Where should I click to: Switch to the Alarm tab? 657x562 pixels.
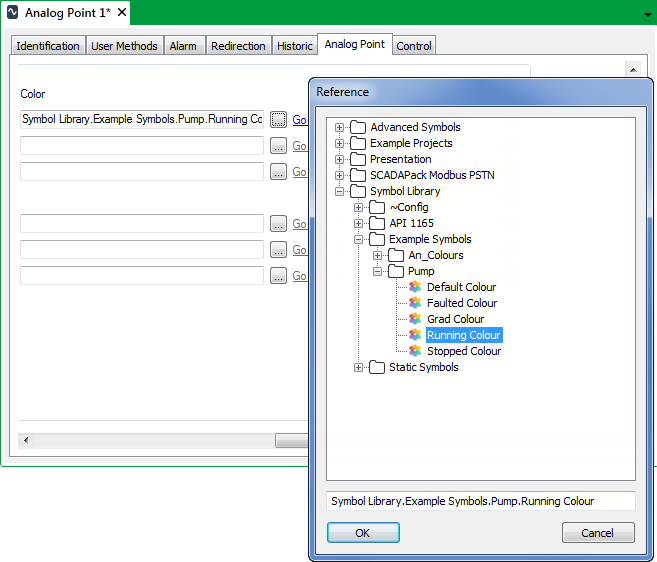[183, 46]
